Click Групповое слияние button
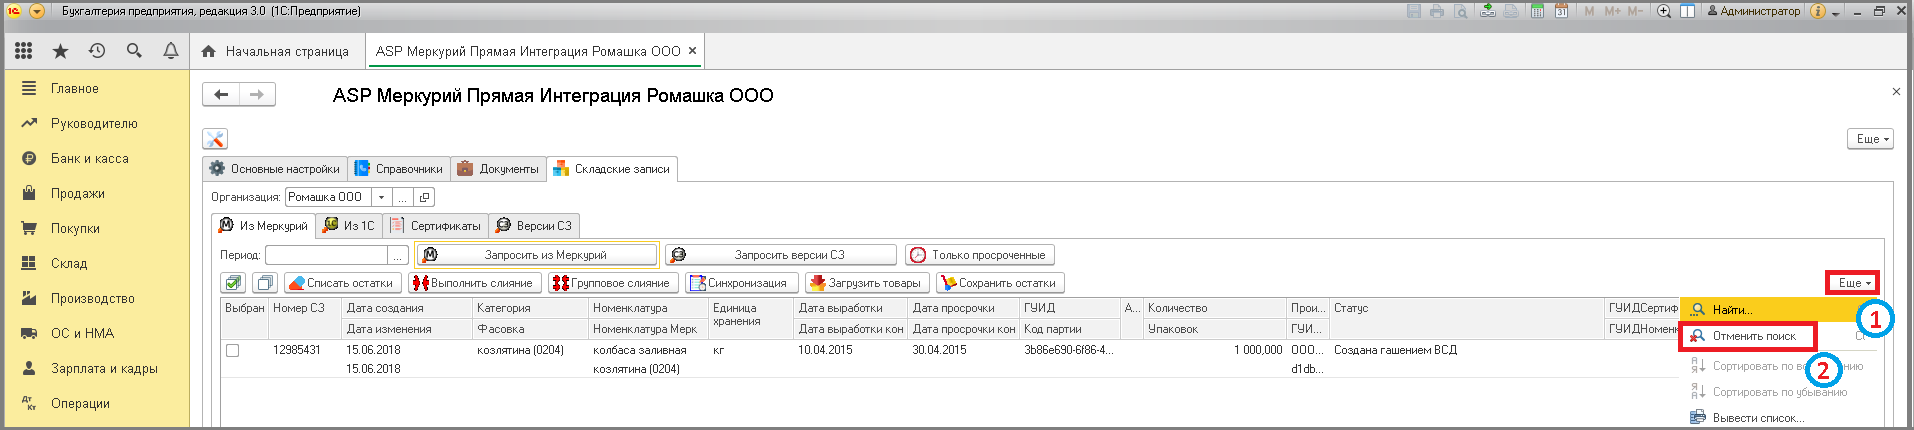 coord(613,283)
